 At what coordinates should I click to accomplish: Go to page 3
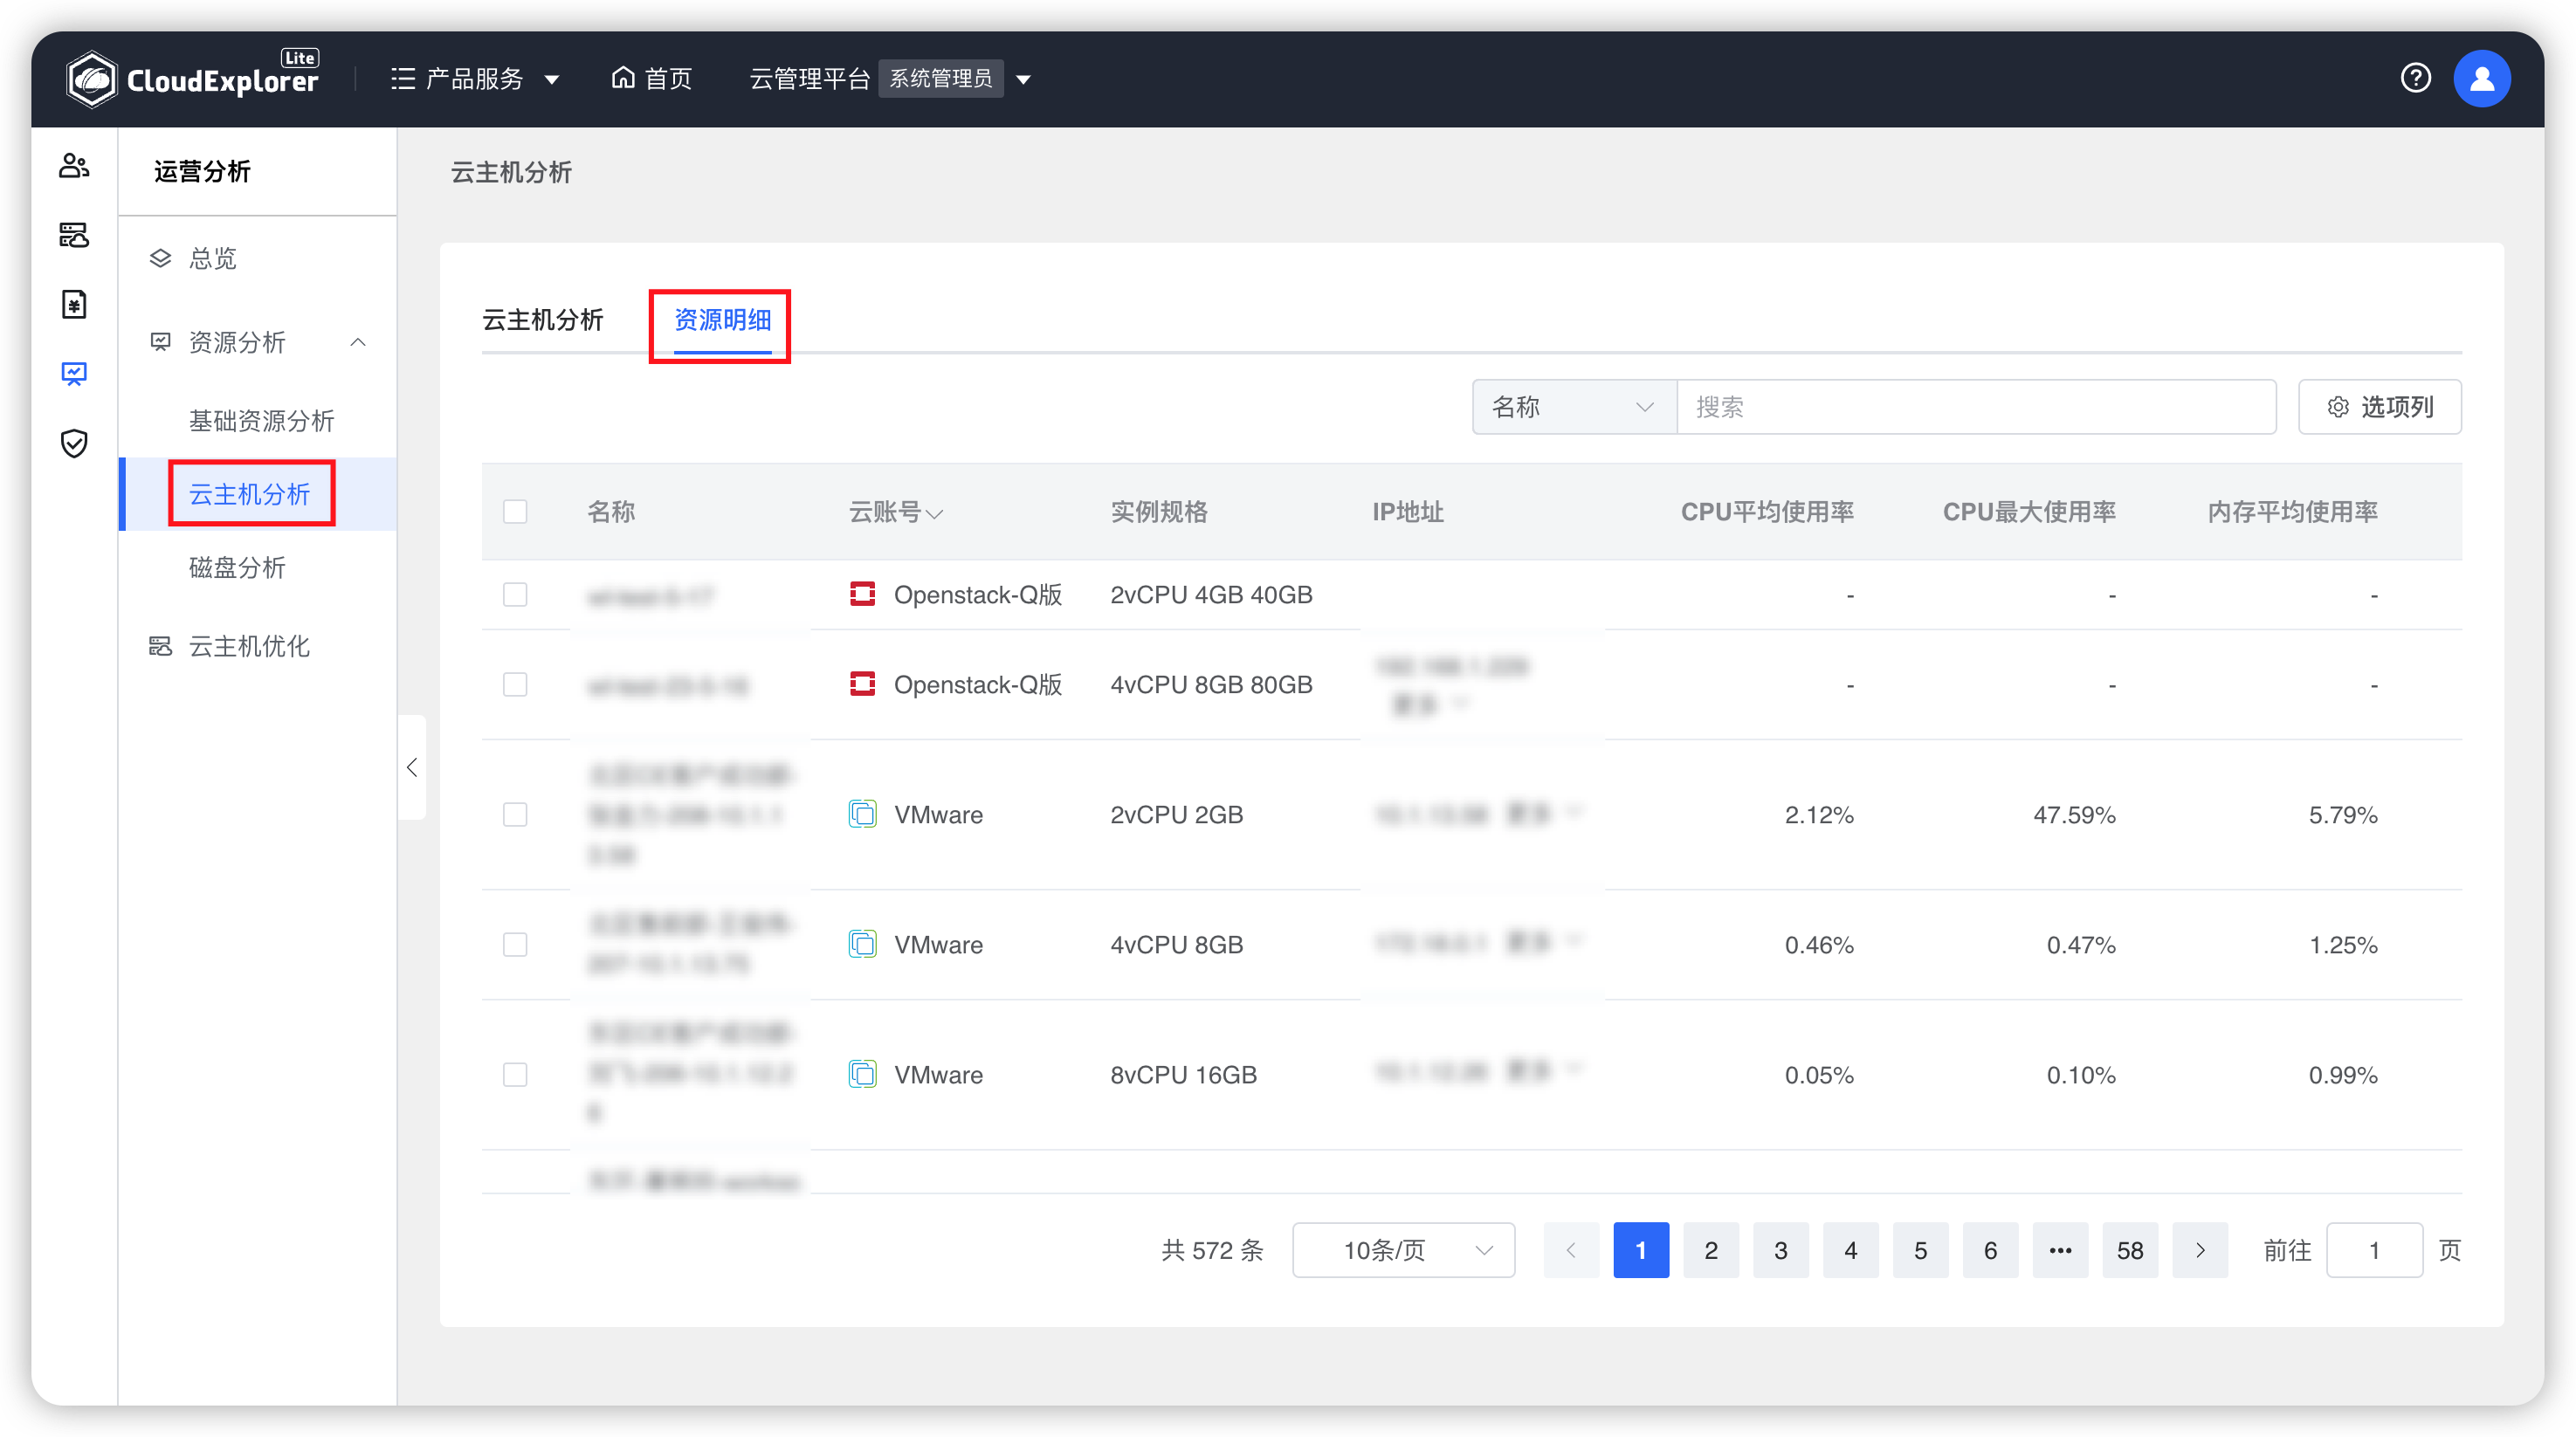(x=1781, y=1250)
